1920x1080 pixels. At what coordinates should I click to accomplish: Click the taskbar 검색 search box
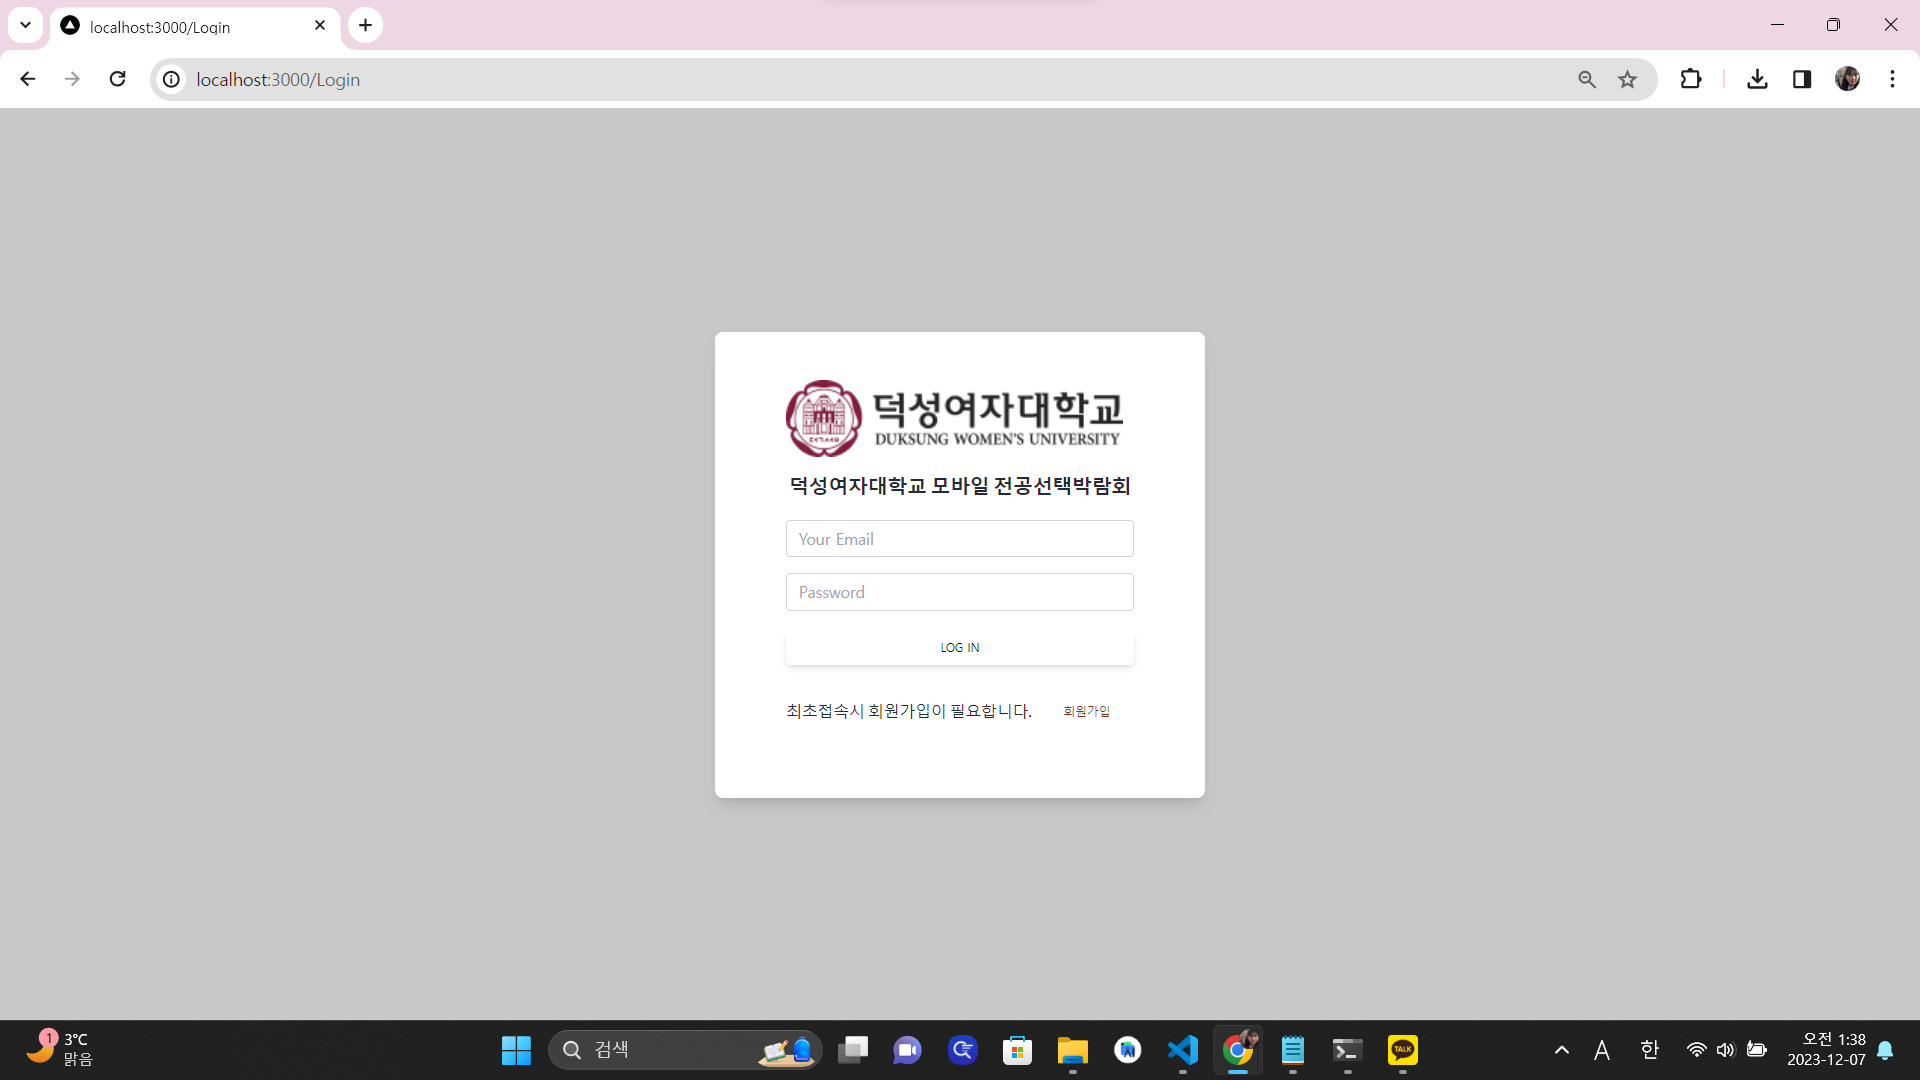685,1050
